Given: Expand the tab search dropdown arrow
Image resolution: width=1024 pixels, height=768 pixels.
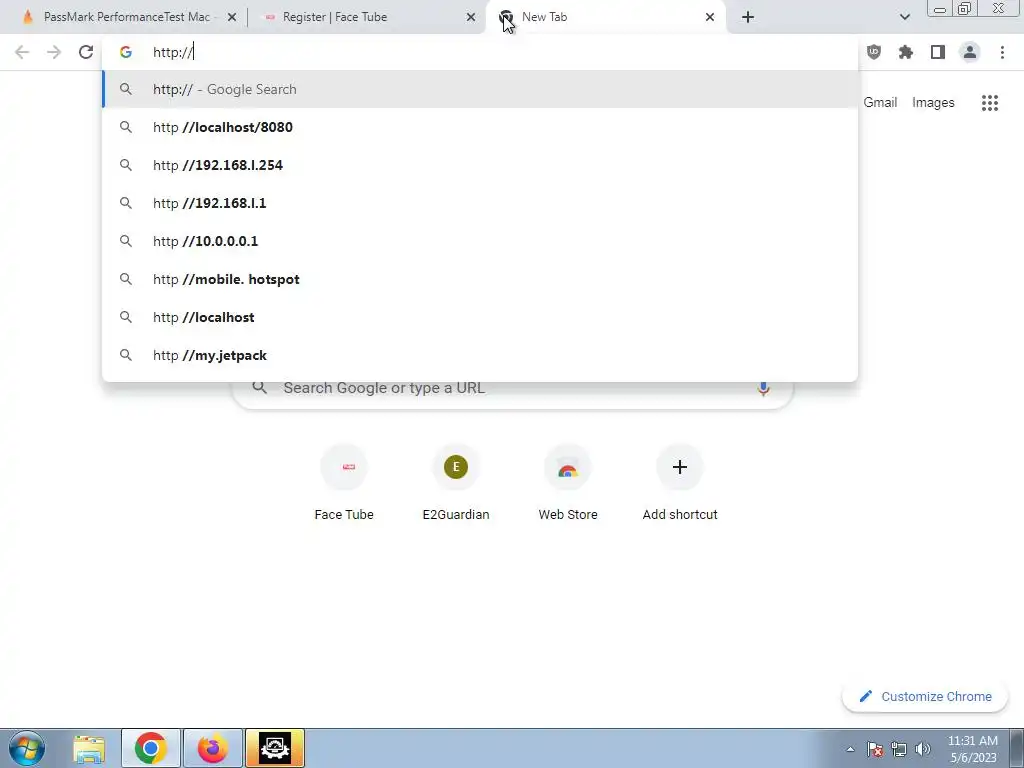Looking at the screenshot, I should (x=904, y=17).
